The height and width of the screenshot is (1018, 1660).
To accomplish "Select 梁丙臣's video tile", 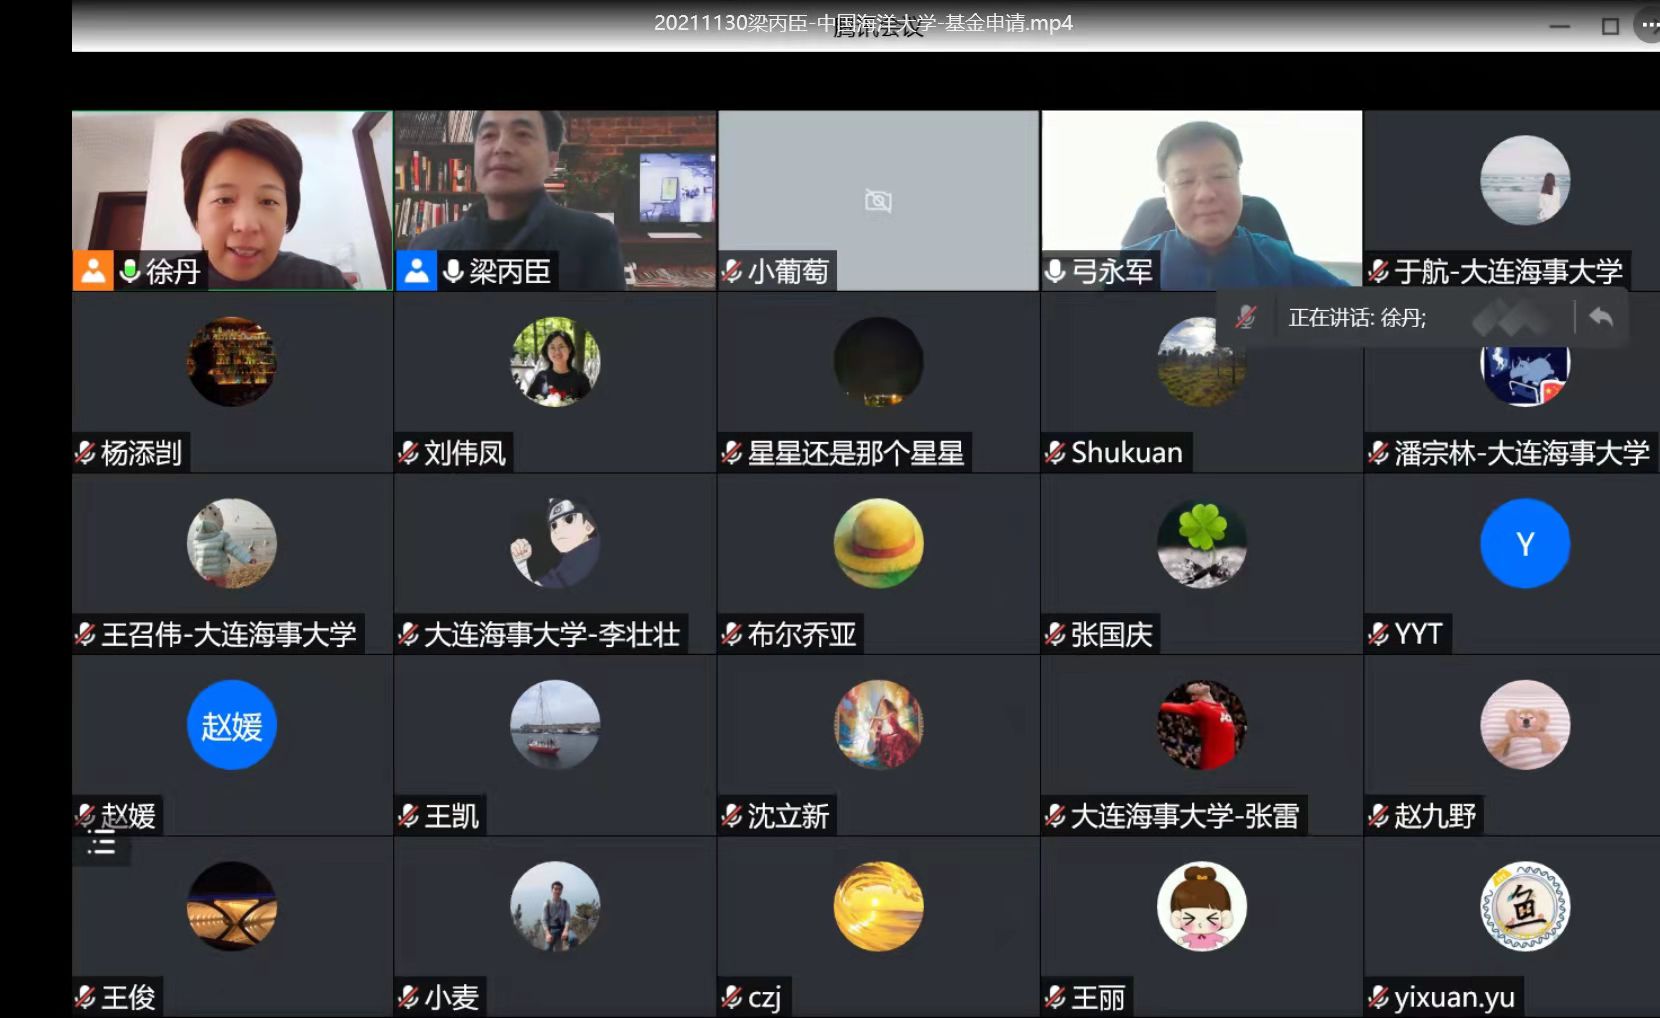I will point(555,190).
